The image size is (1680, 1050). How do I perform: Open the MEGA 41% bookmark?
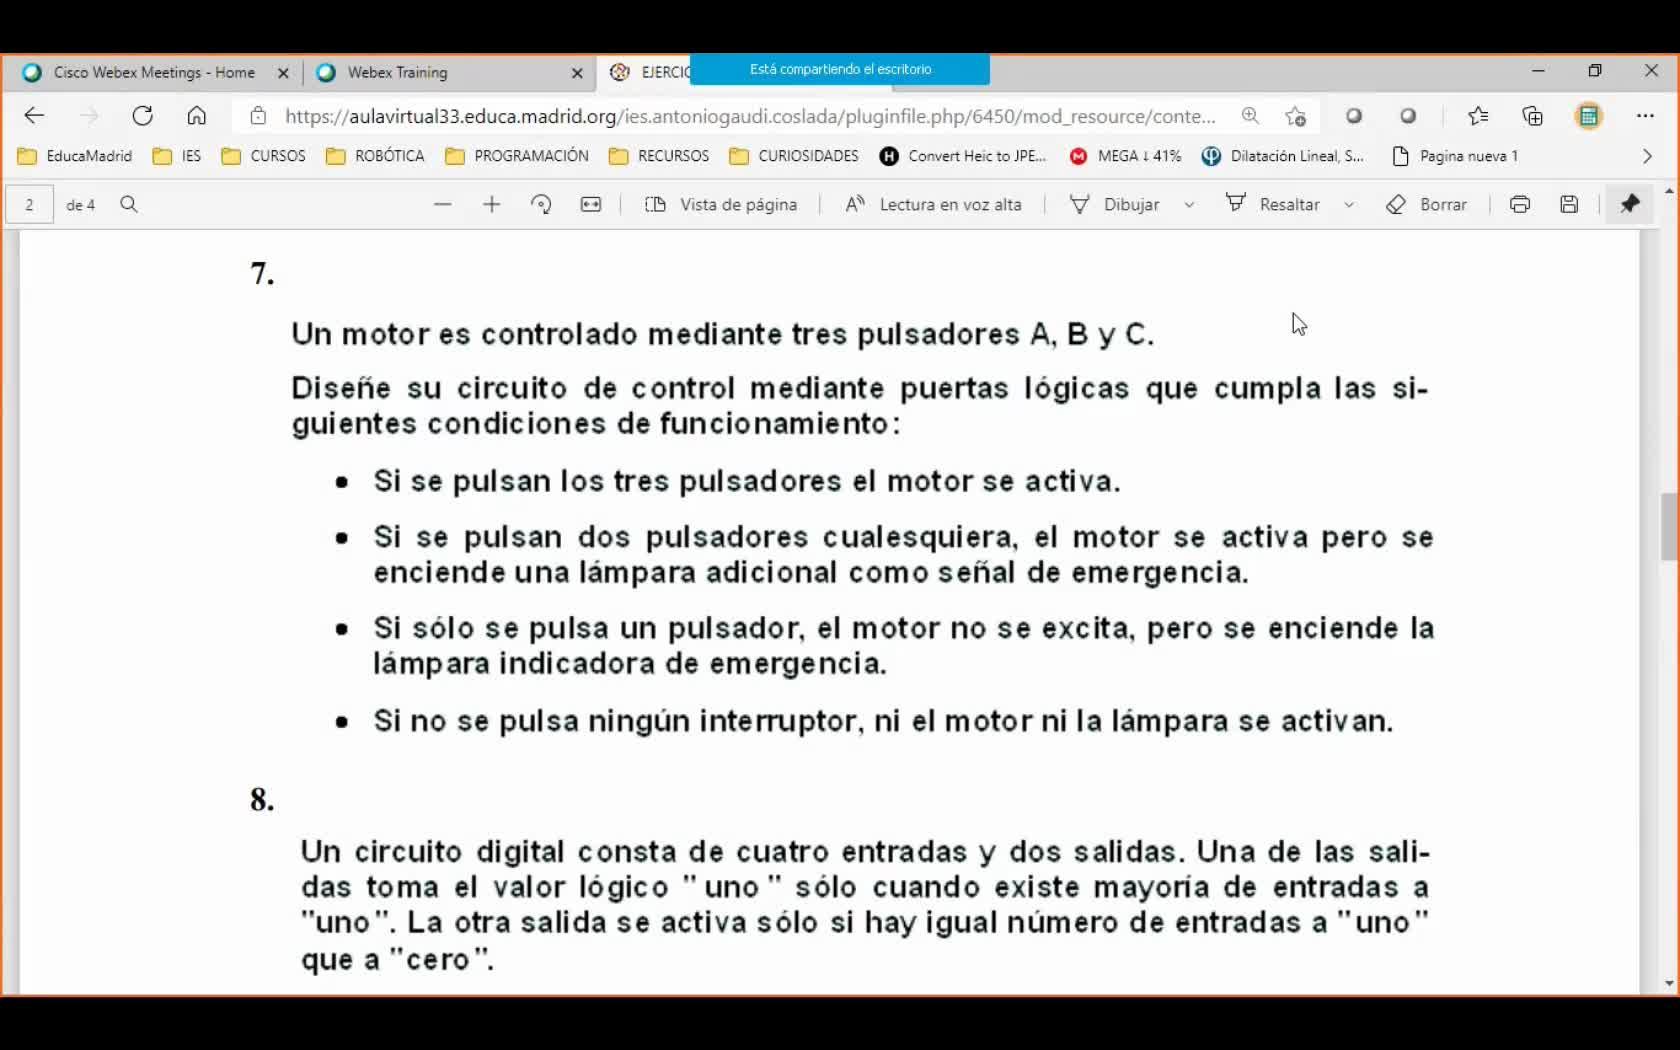pos(1125,156)
